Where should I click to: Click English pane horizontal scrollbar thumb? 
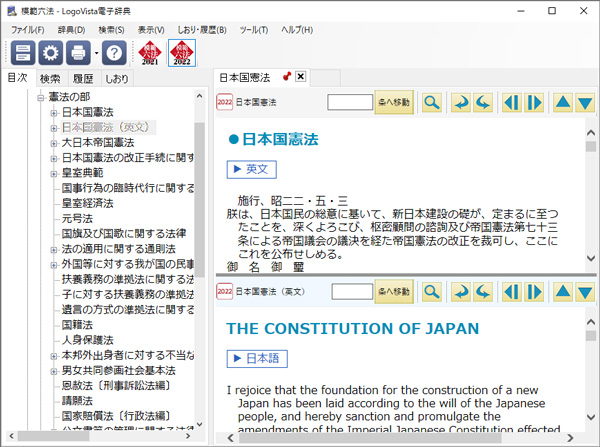coord(370,438)
